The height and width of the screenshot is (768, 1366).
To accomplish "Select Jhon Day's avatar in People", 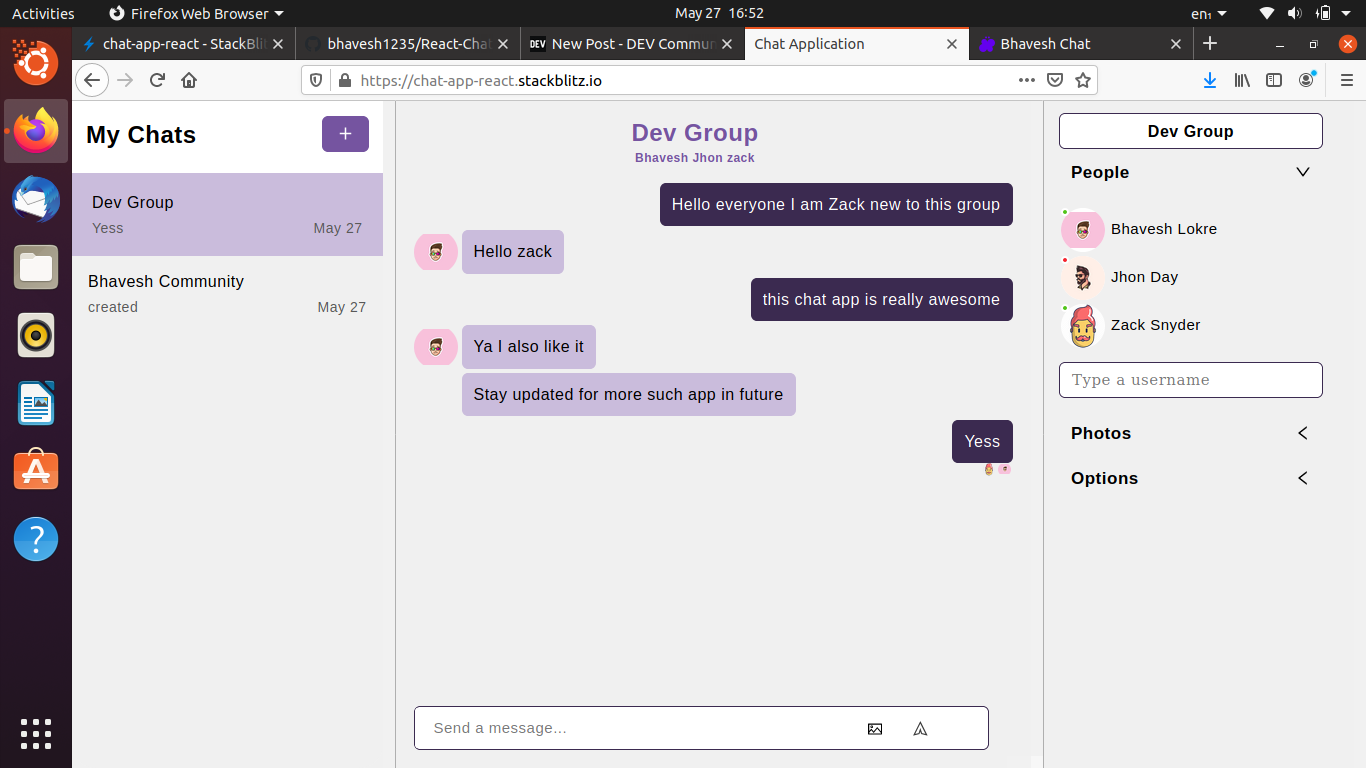I will (x=1082, y=277).
